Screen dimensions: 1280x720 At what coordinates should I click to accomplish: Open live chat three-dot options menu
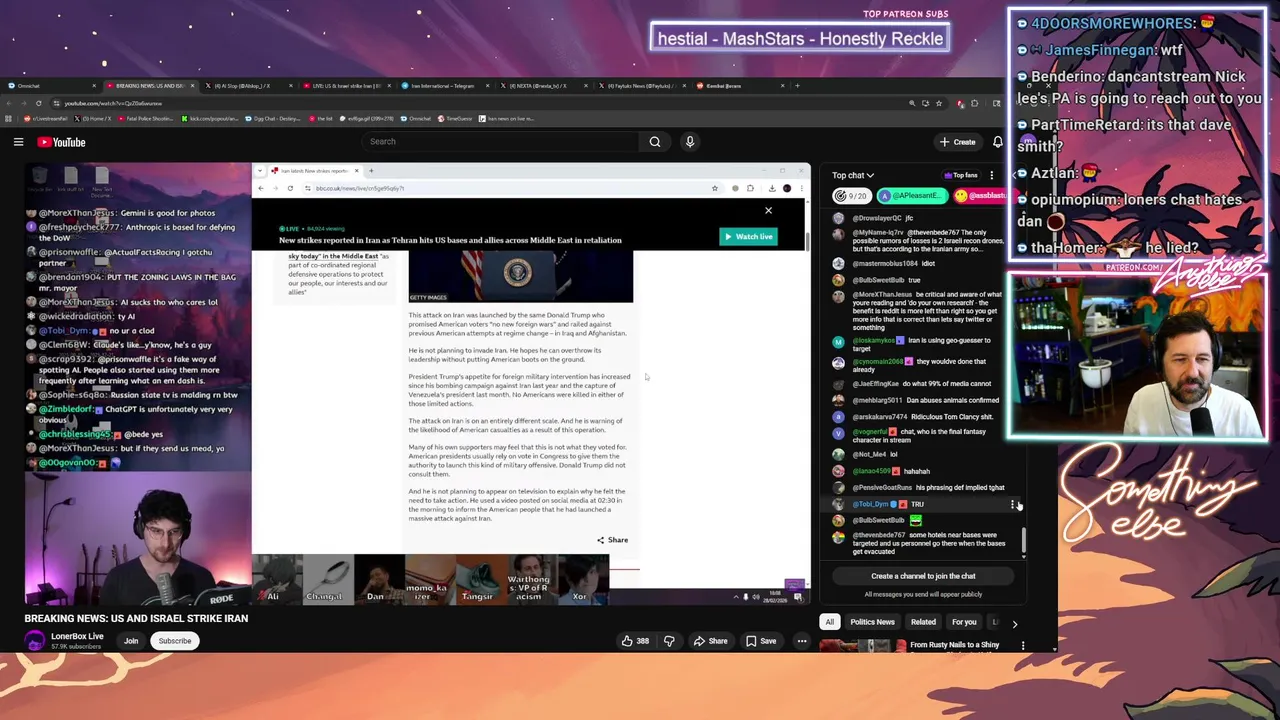pos(992,175)
